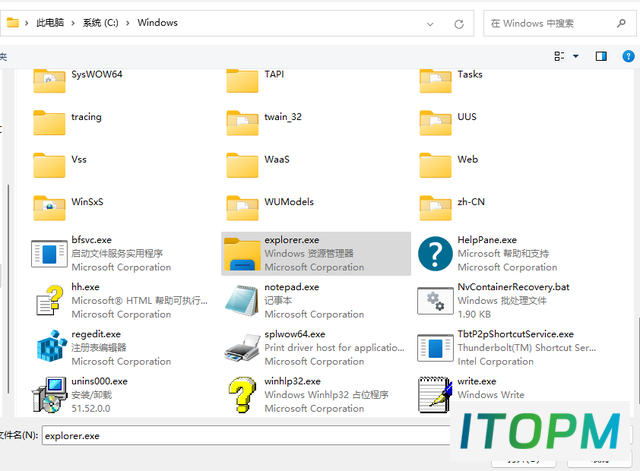Click the splwow64.exe printer icon
The width and height of the screenshot is (640, 471).
pyautogui.click(x=242, y=348)
